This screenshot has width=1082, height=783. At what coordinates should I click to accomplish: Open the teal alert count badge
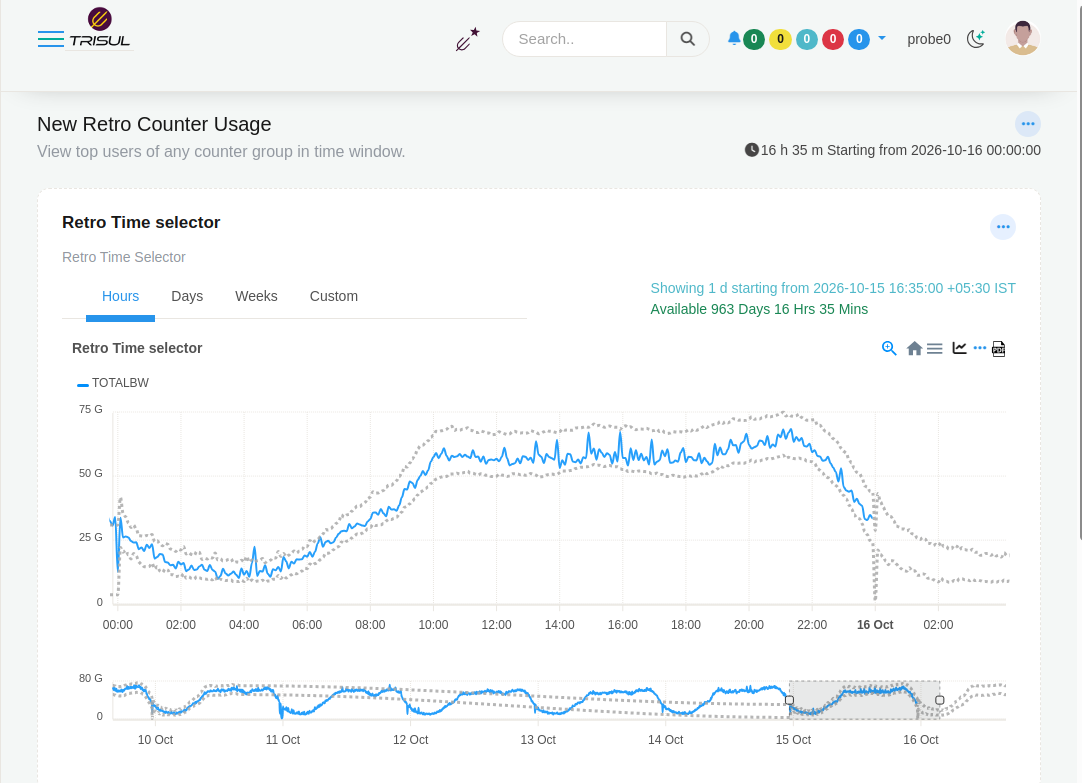pyautogui.click(x=807, y=39)
